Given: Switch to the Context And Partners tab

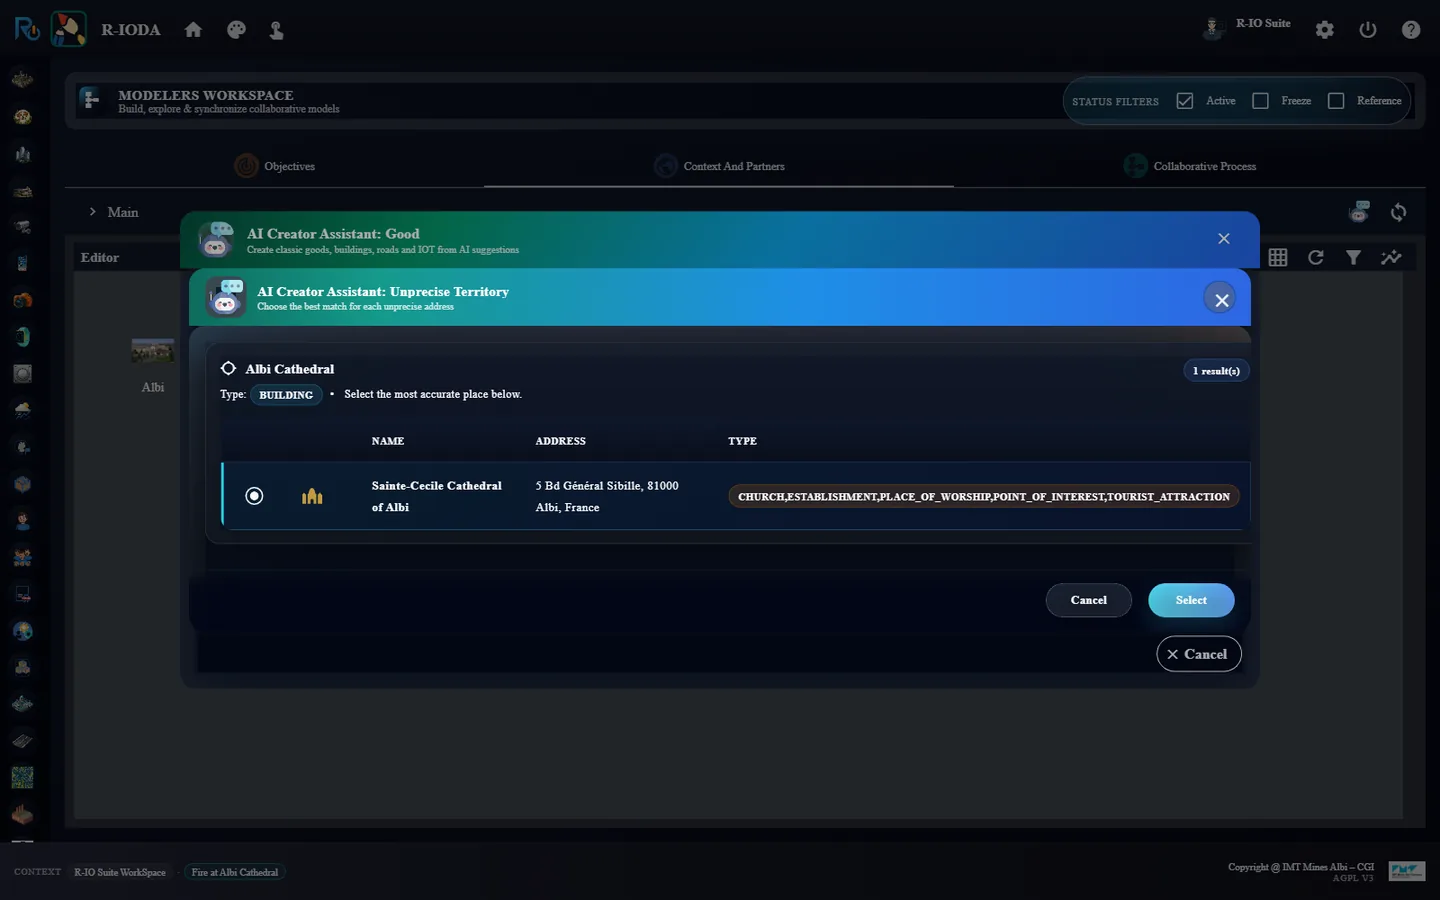Looking at the screenshot, I should 719,166.
